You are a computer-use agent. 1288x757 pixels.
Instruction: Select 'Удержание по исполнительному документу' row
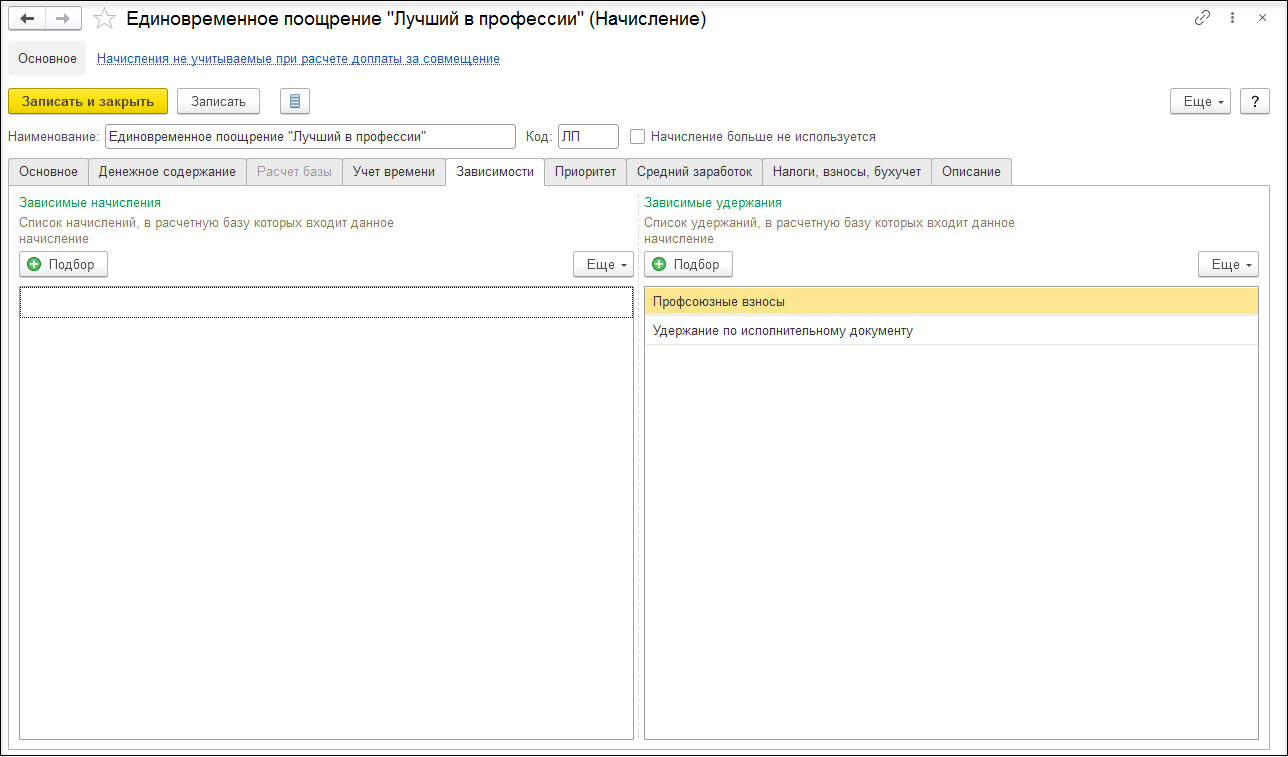tap(951, 330)
